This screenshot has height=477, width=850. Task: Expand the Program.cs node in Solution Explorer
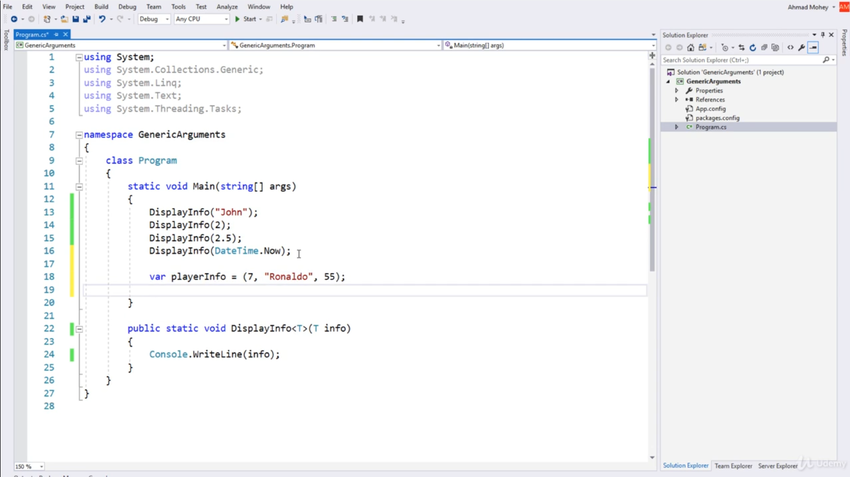[x=677, y=127]
